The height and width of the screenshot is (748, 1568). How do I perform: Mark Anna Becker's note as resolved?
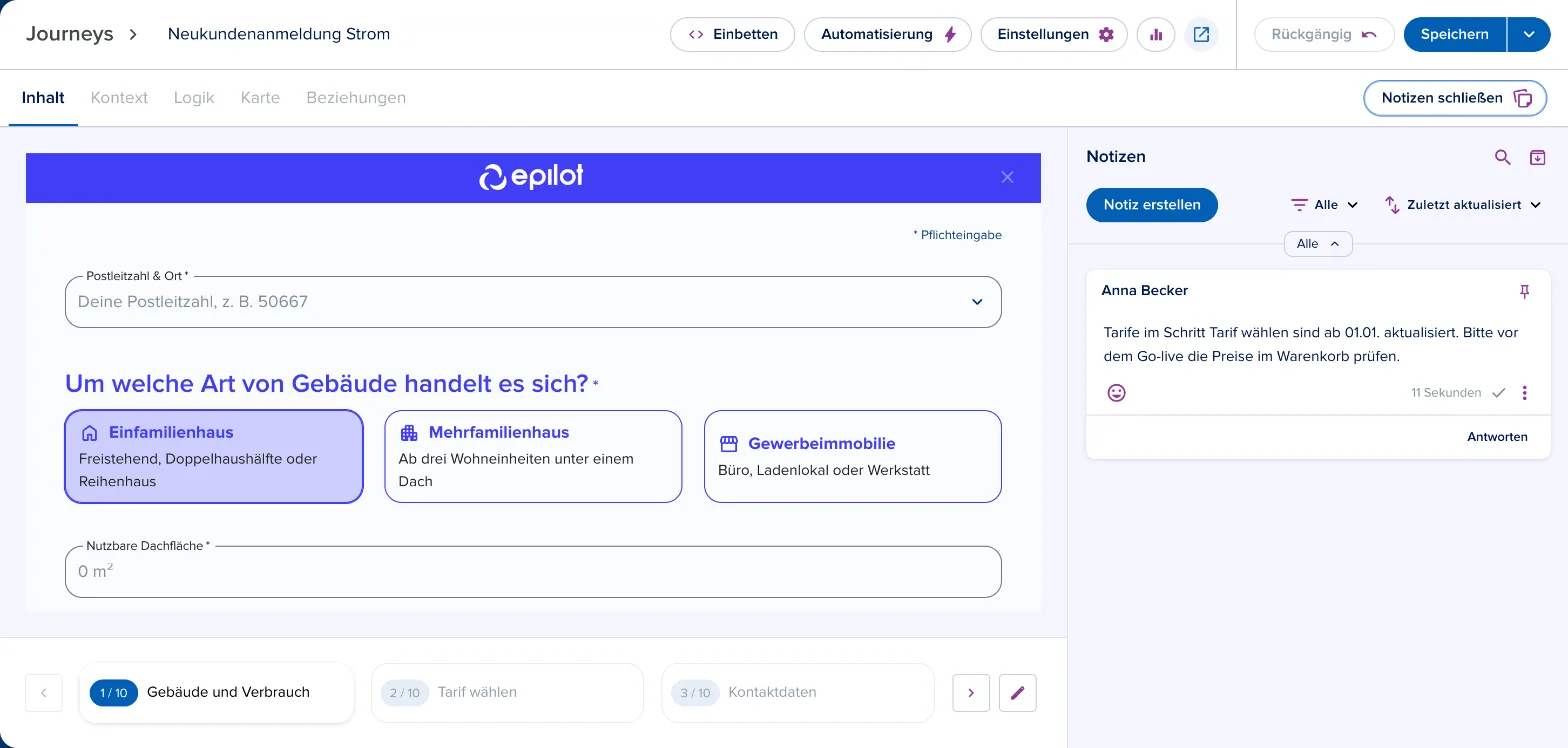coord(1498,393)
